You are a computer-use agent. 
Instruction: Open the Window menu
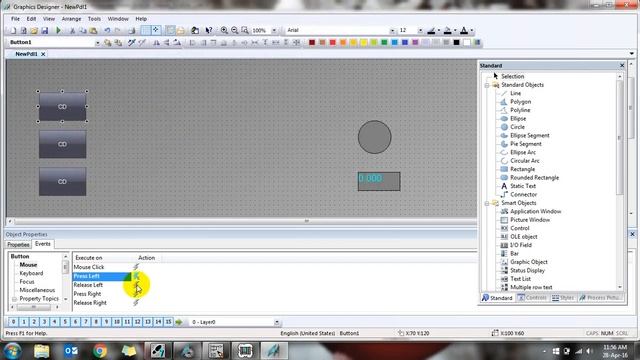point(118,19)
